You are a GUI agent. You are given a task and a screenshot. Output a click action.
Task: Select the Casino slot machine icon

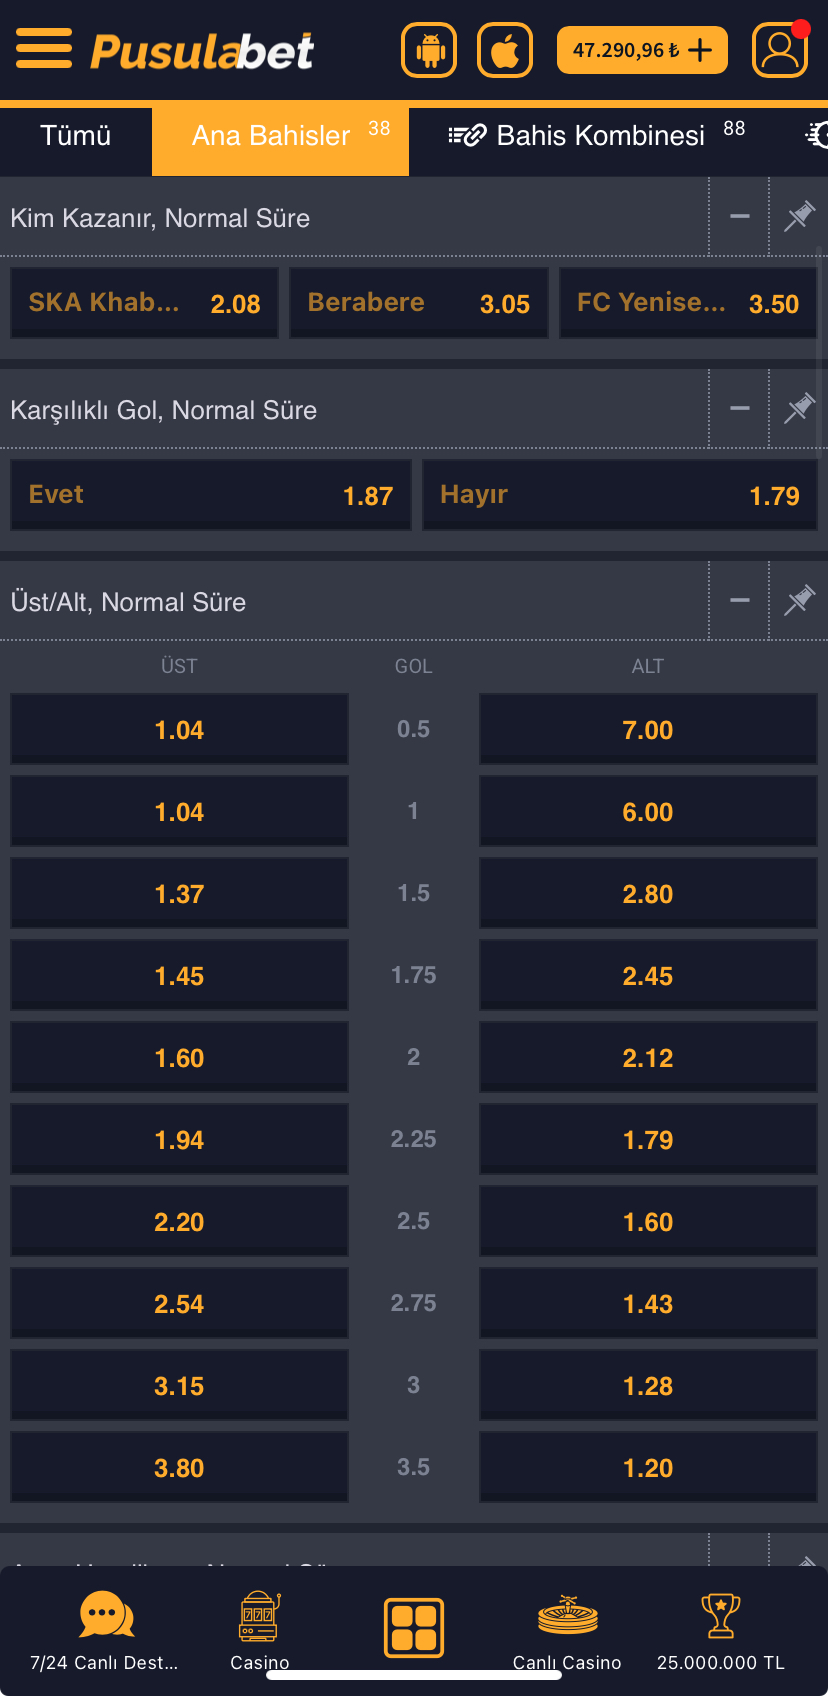pyautogui.click(x=258, y=1615)
